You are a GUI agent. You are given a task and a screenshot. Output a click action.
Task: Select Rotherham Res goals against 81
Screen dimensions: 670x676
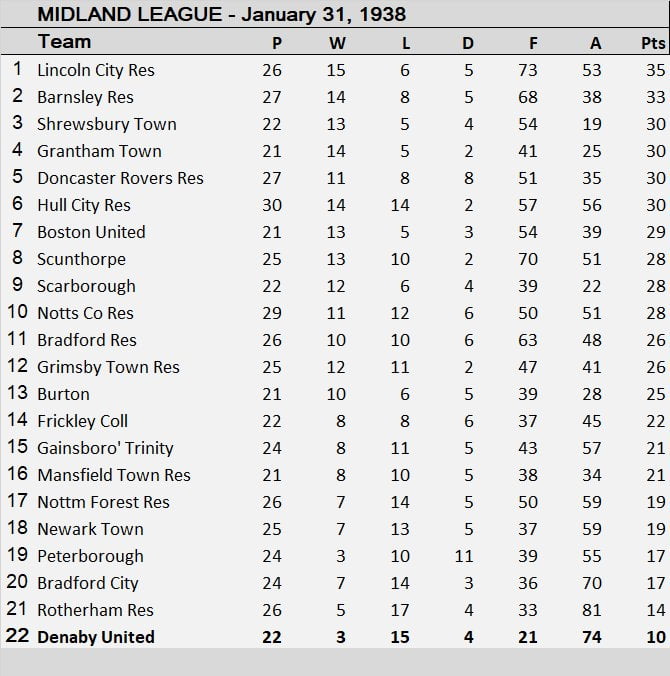pyautogui.click(x=596, y=610)
